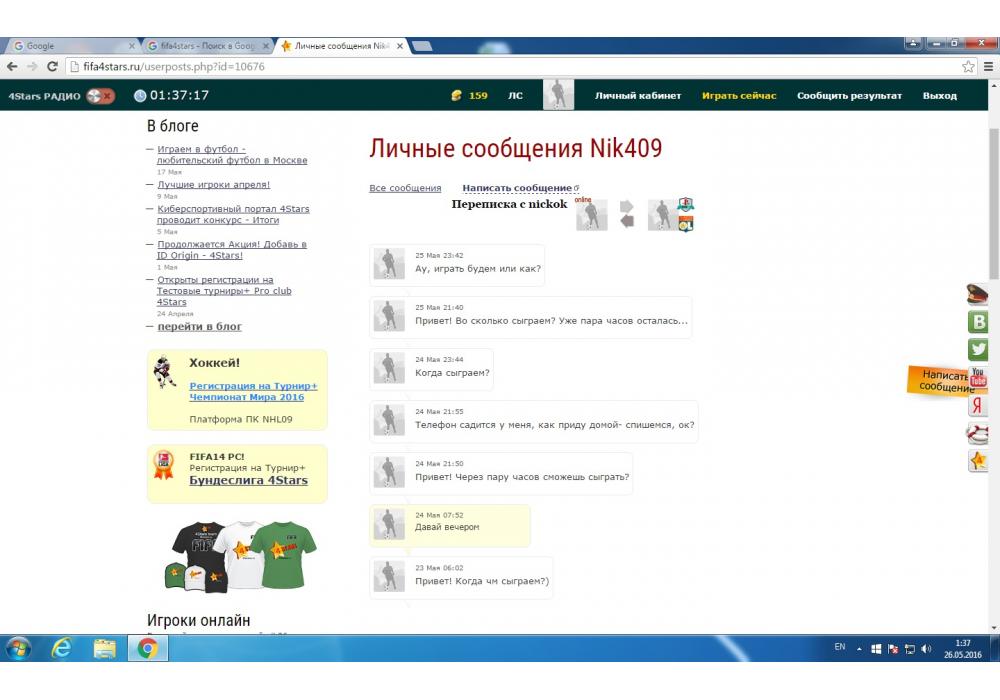Bookmark the page with star icon
This screenshot has width=1000, height=700.
[x=968, y=67]
